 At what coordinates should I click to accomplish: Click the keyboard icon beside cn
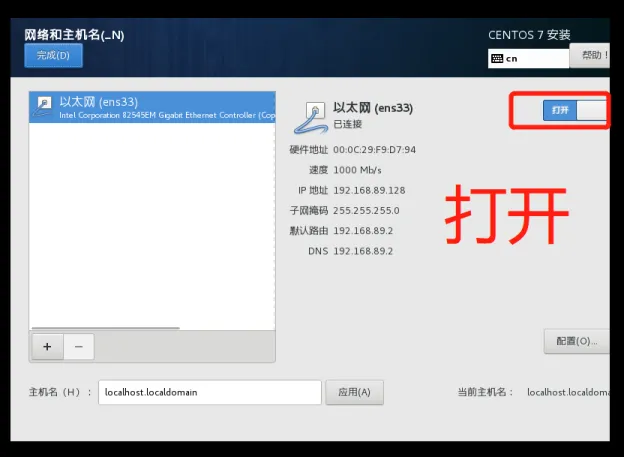(497, 59)
